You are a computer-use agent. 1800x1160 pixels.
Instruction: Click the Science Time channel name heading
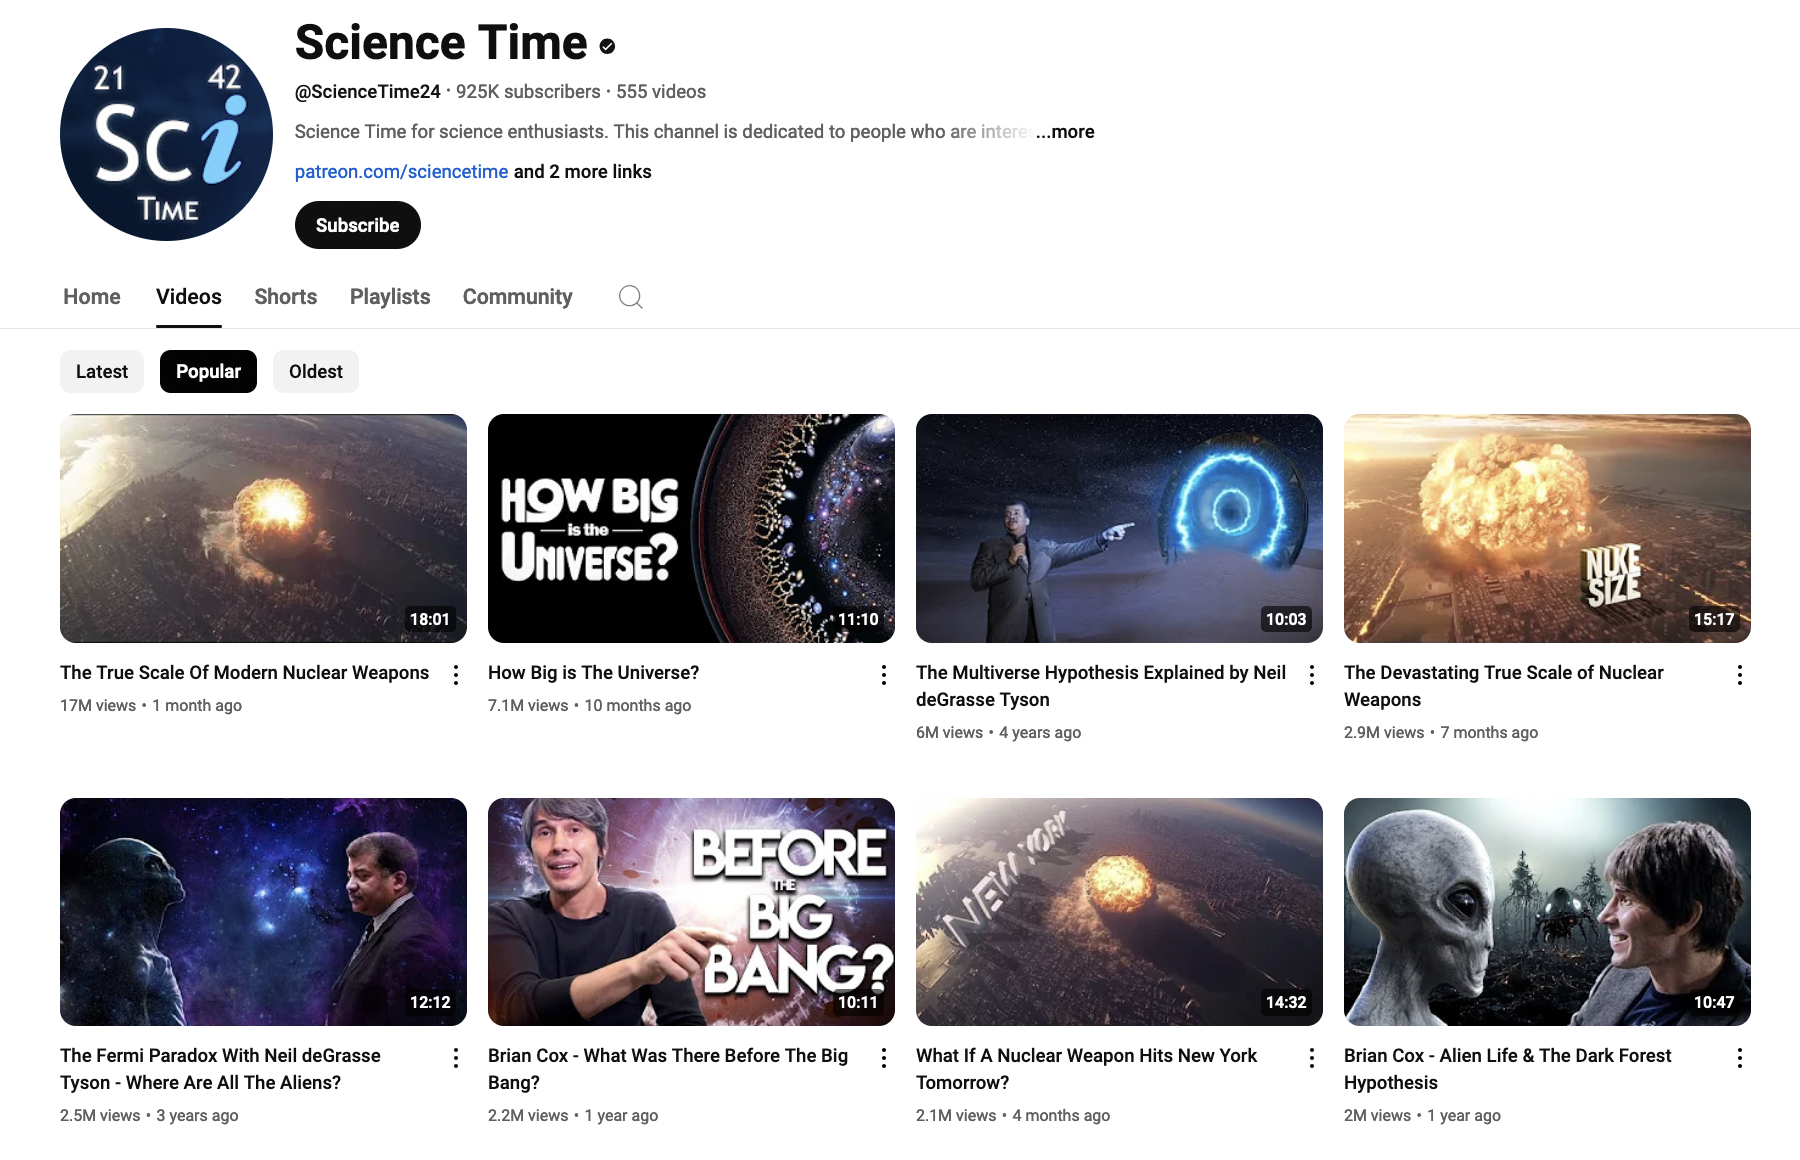[x=441, y=43]
